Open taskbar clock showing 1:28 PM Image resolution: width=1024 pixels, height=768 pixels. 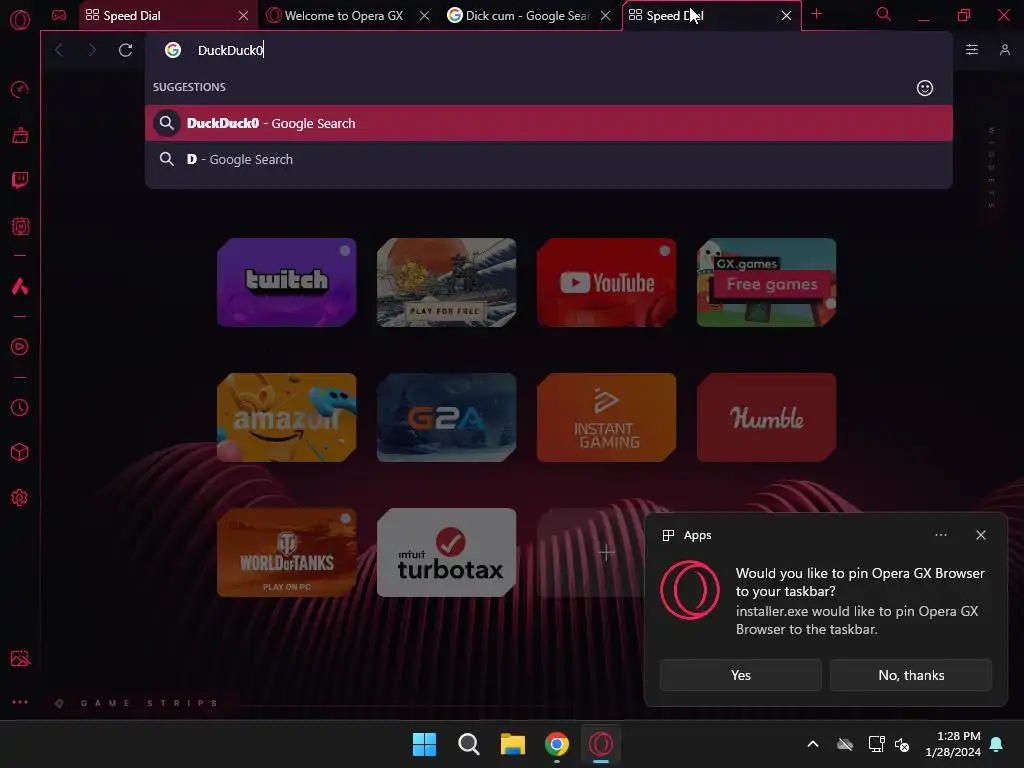[x=953, y=744]
